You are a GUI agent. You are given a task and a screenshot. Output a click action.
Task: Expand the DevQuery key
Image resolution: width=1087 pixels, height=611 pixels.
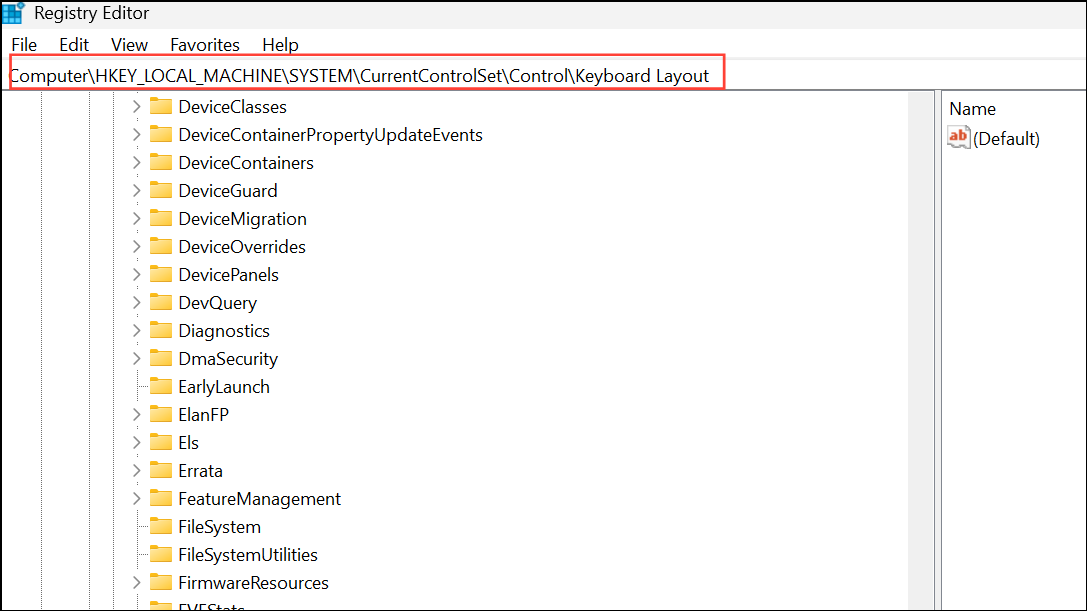point(137,303)
